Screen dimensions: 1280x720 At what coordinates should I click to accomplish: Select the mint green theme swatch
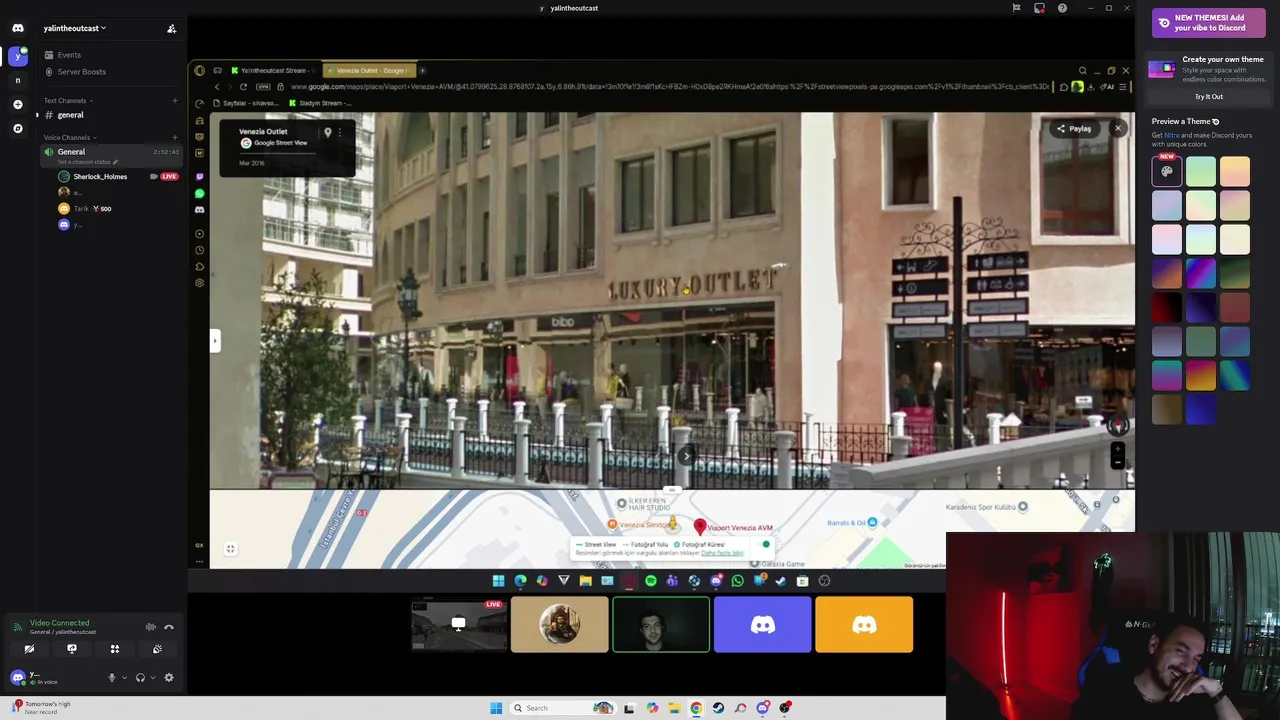[x=1201, y=172]
